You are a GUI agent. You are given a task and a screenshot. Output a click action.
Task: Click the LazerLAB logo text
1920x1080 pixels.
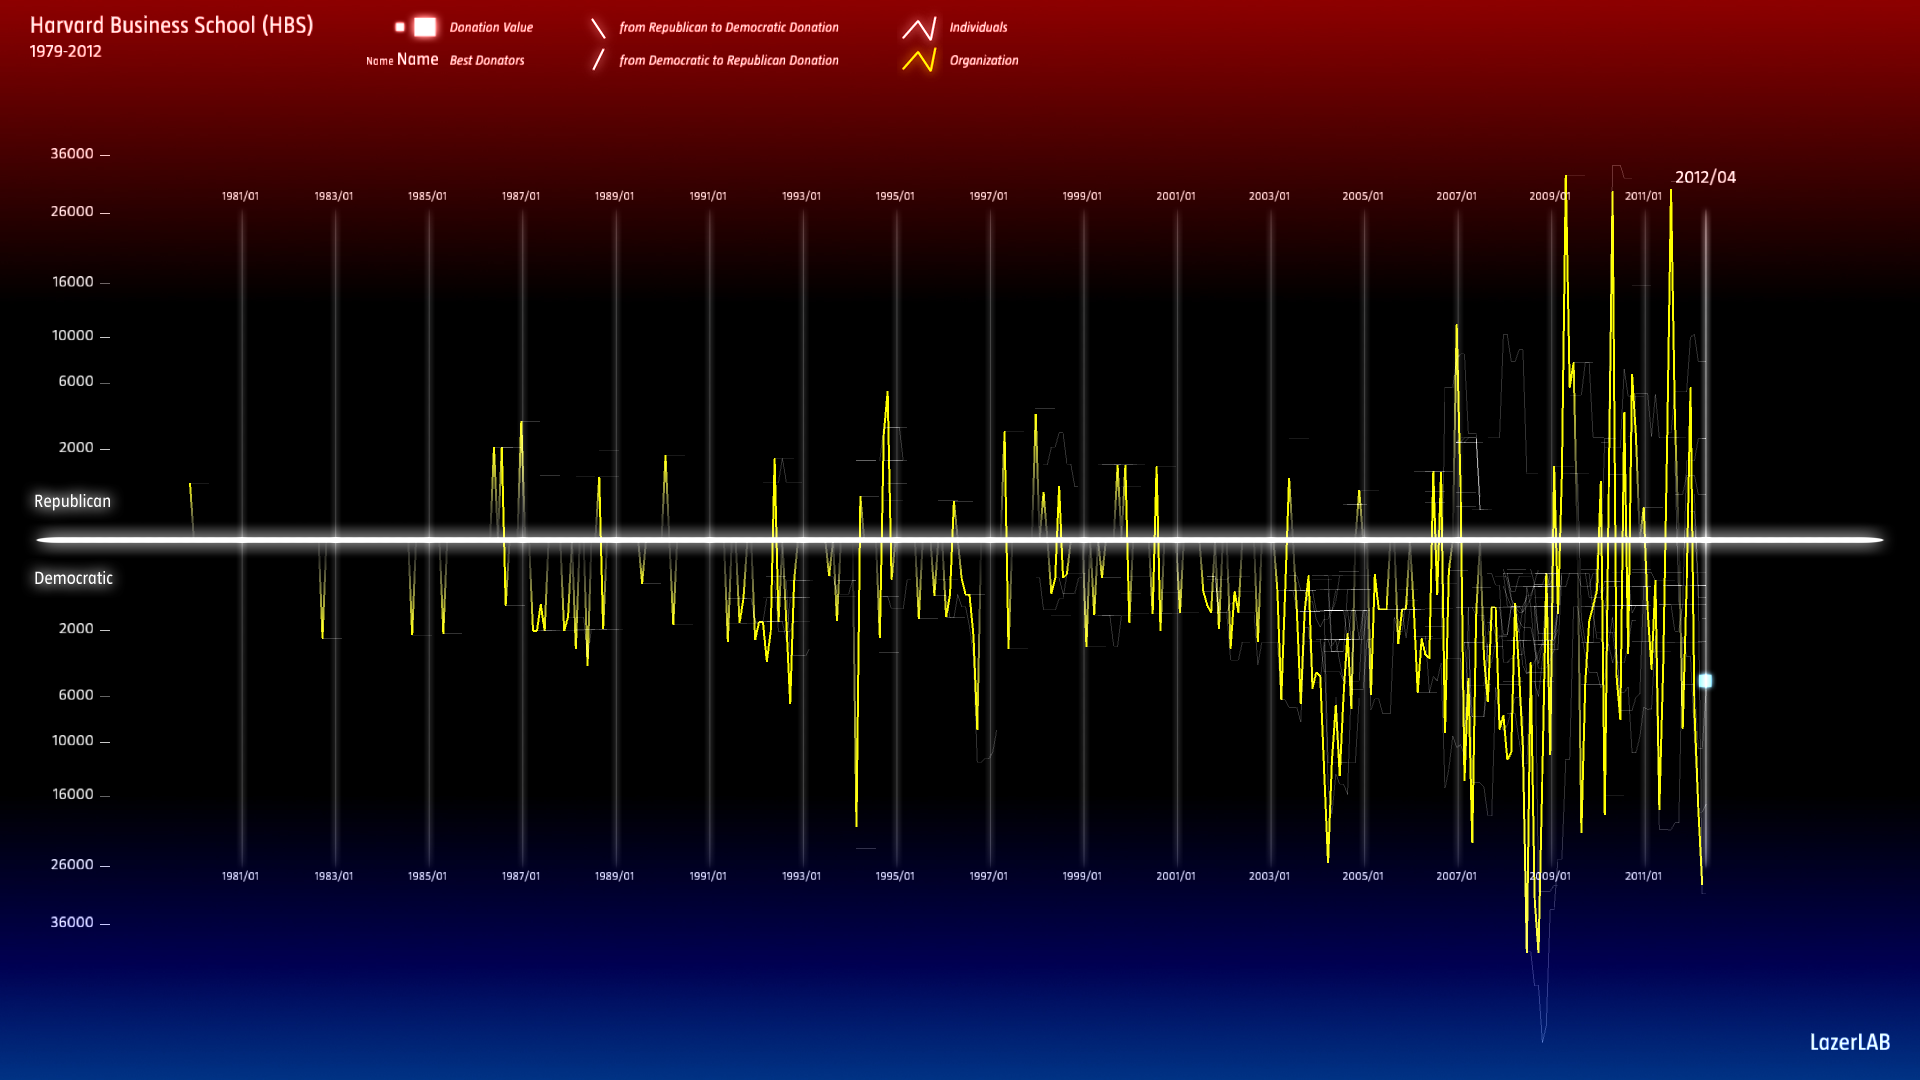coord(1850,1042)
